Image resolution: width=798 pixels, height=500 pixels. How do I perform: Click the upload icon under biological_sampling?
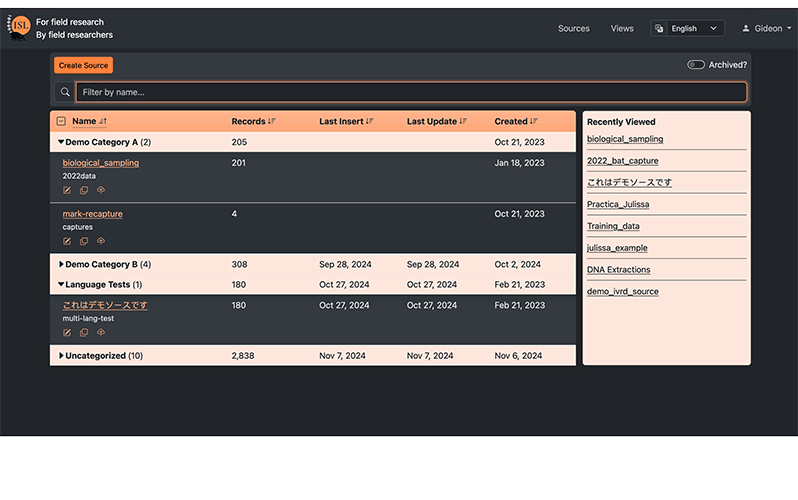click(x=101, y=190)
